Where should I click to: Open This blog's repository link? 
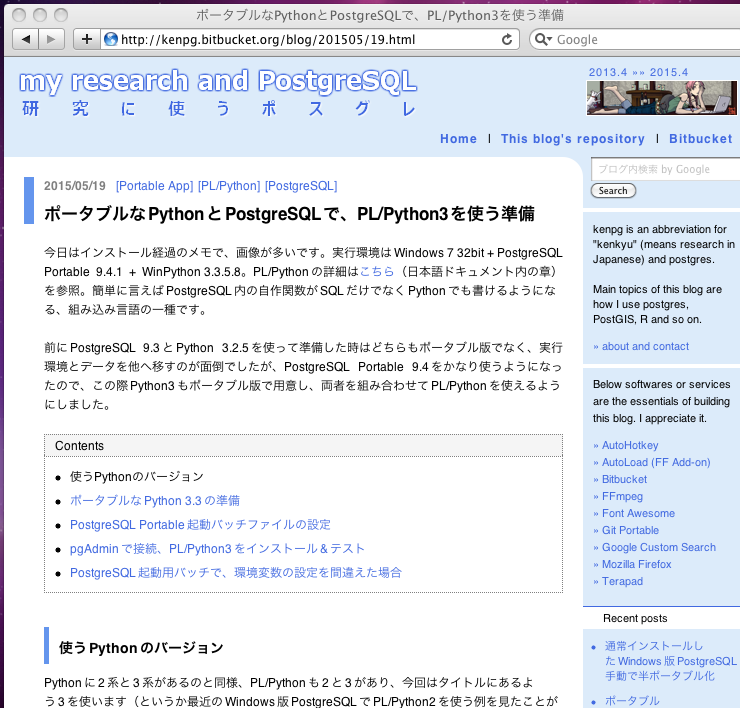572,139
